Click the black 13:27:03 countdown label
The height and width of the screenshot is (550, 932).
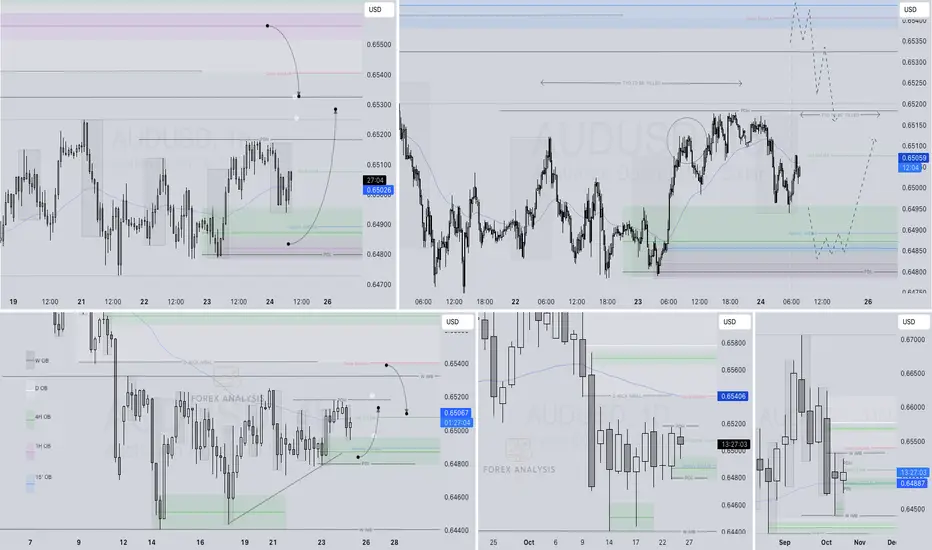(x=733, y=444)
